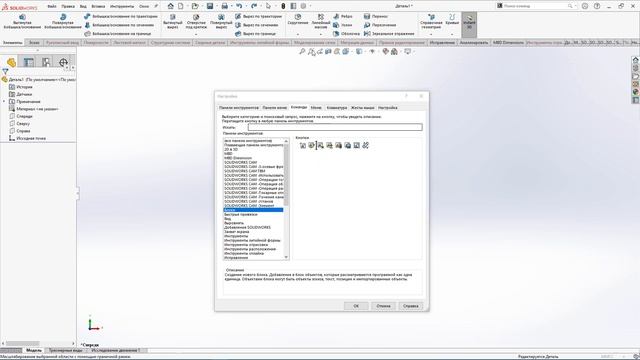
Task: Select Boundary Boss/Base (Бобышка на границе)
Action: point(118,34)
